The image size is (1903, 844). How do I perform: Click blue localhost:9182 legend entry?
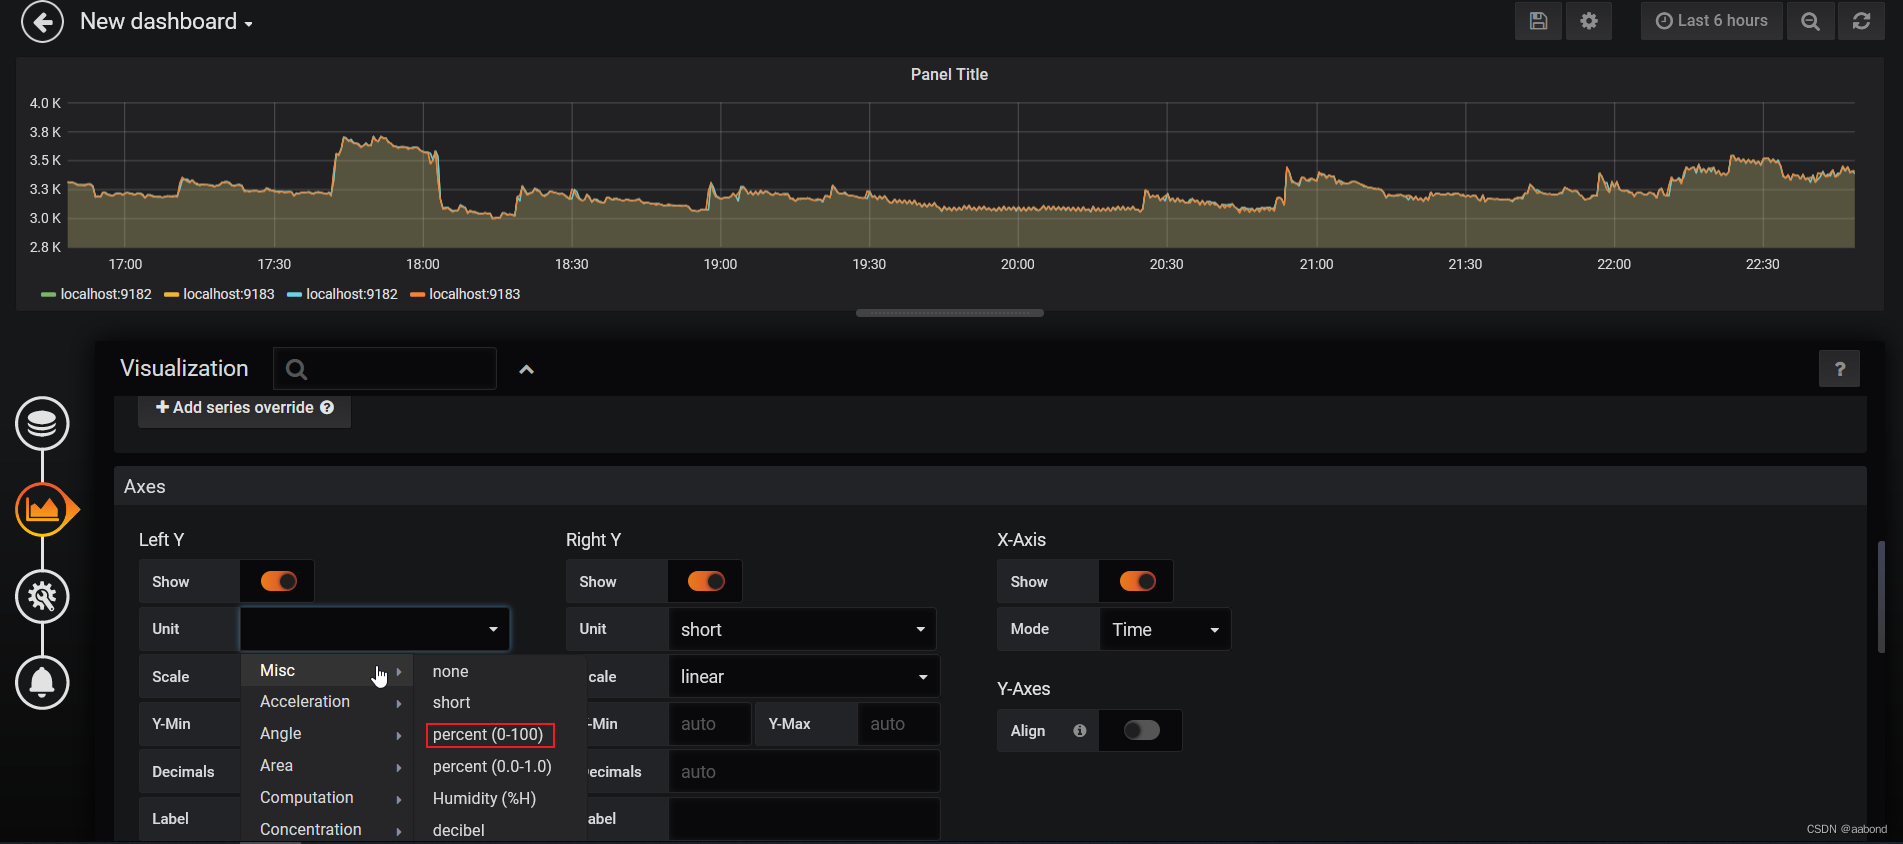click(342, 294)
